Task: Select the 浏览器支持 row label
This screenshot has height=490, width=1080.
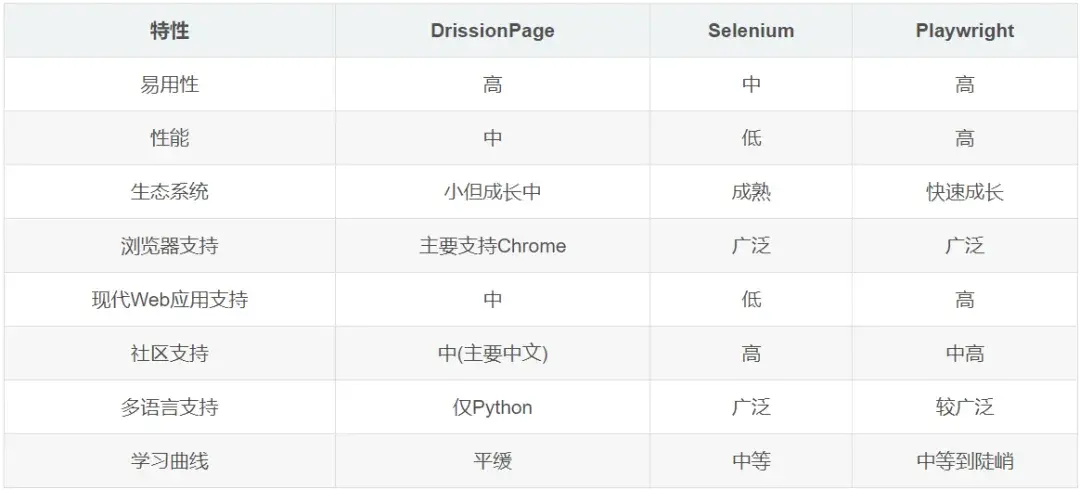Action: (169, 245)
